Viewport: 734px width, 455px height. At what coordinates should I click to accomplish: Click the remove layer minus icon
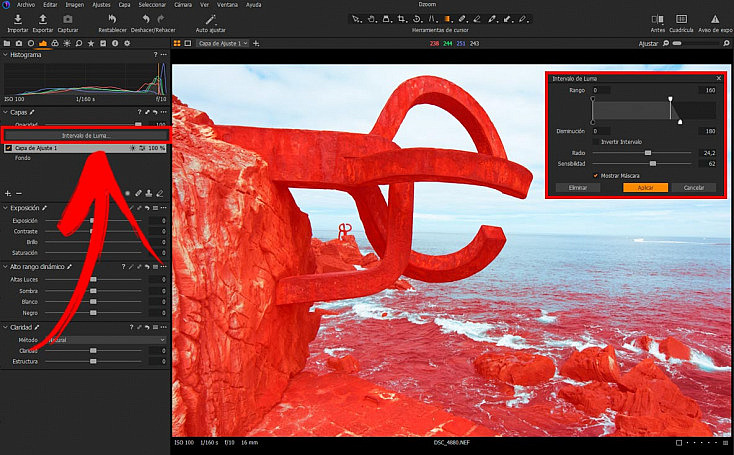tap(19, 193)
